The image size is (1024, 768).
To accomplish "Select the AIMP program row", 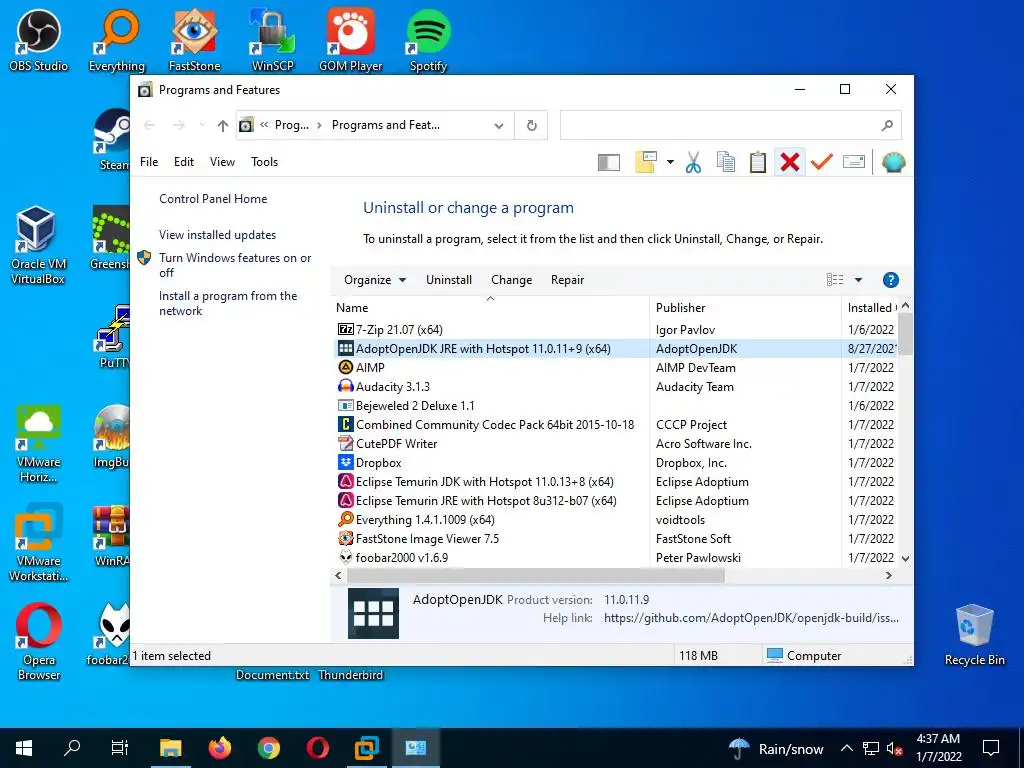I will (x=614, y=368).
